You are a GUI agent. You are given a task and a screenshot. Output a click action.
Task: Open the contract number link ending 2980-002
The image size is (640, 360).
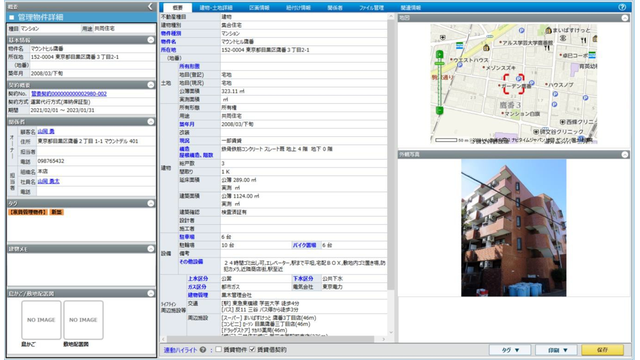coord(69,93)
